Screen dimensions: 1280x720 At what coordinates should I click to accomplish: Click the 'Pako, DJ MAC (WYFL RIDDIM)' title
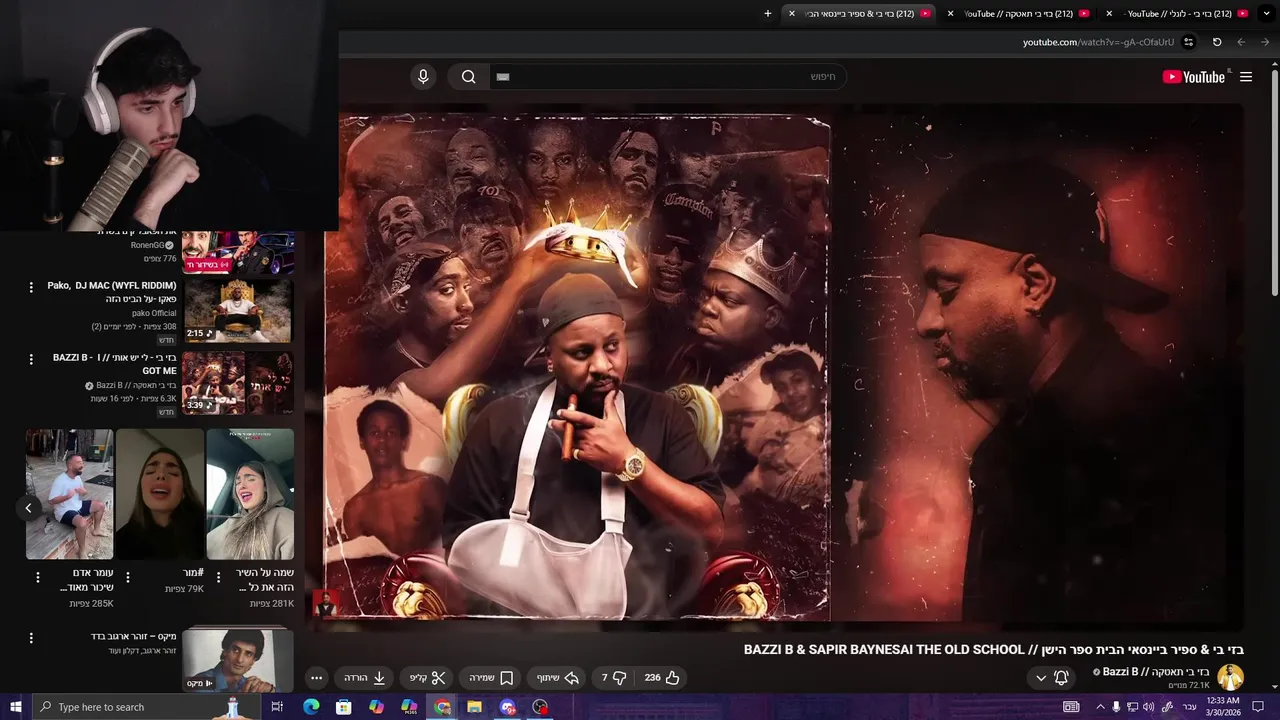(x=112, y=292)
